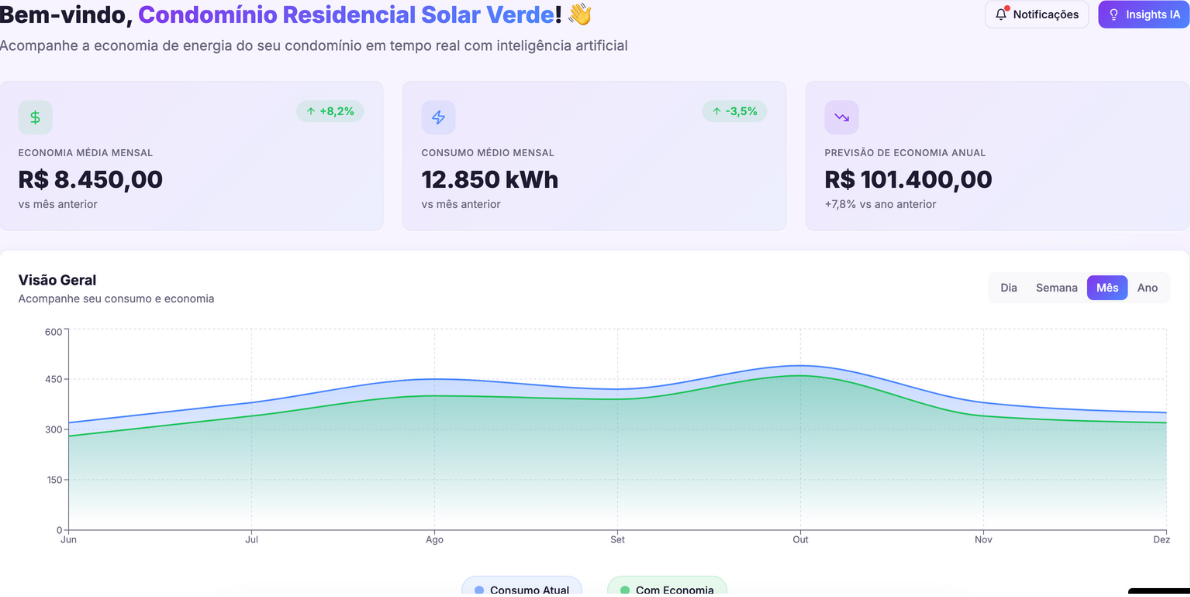The width and height of the screenshot is (1190, 597).
Task: Open the Notificações button
Action: [1037, 15]
